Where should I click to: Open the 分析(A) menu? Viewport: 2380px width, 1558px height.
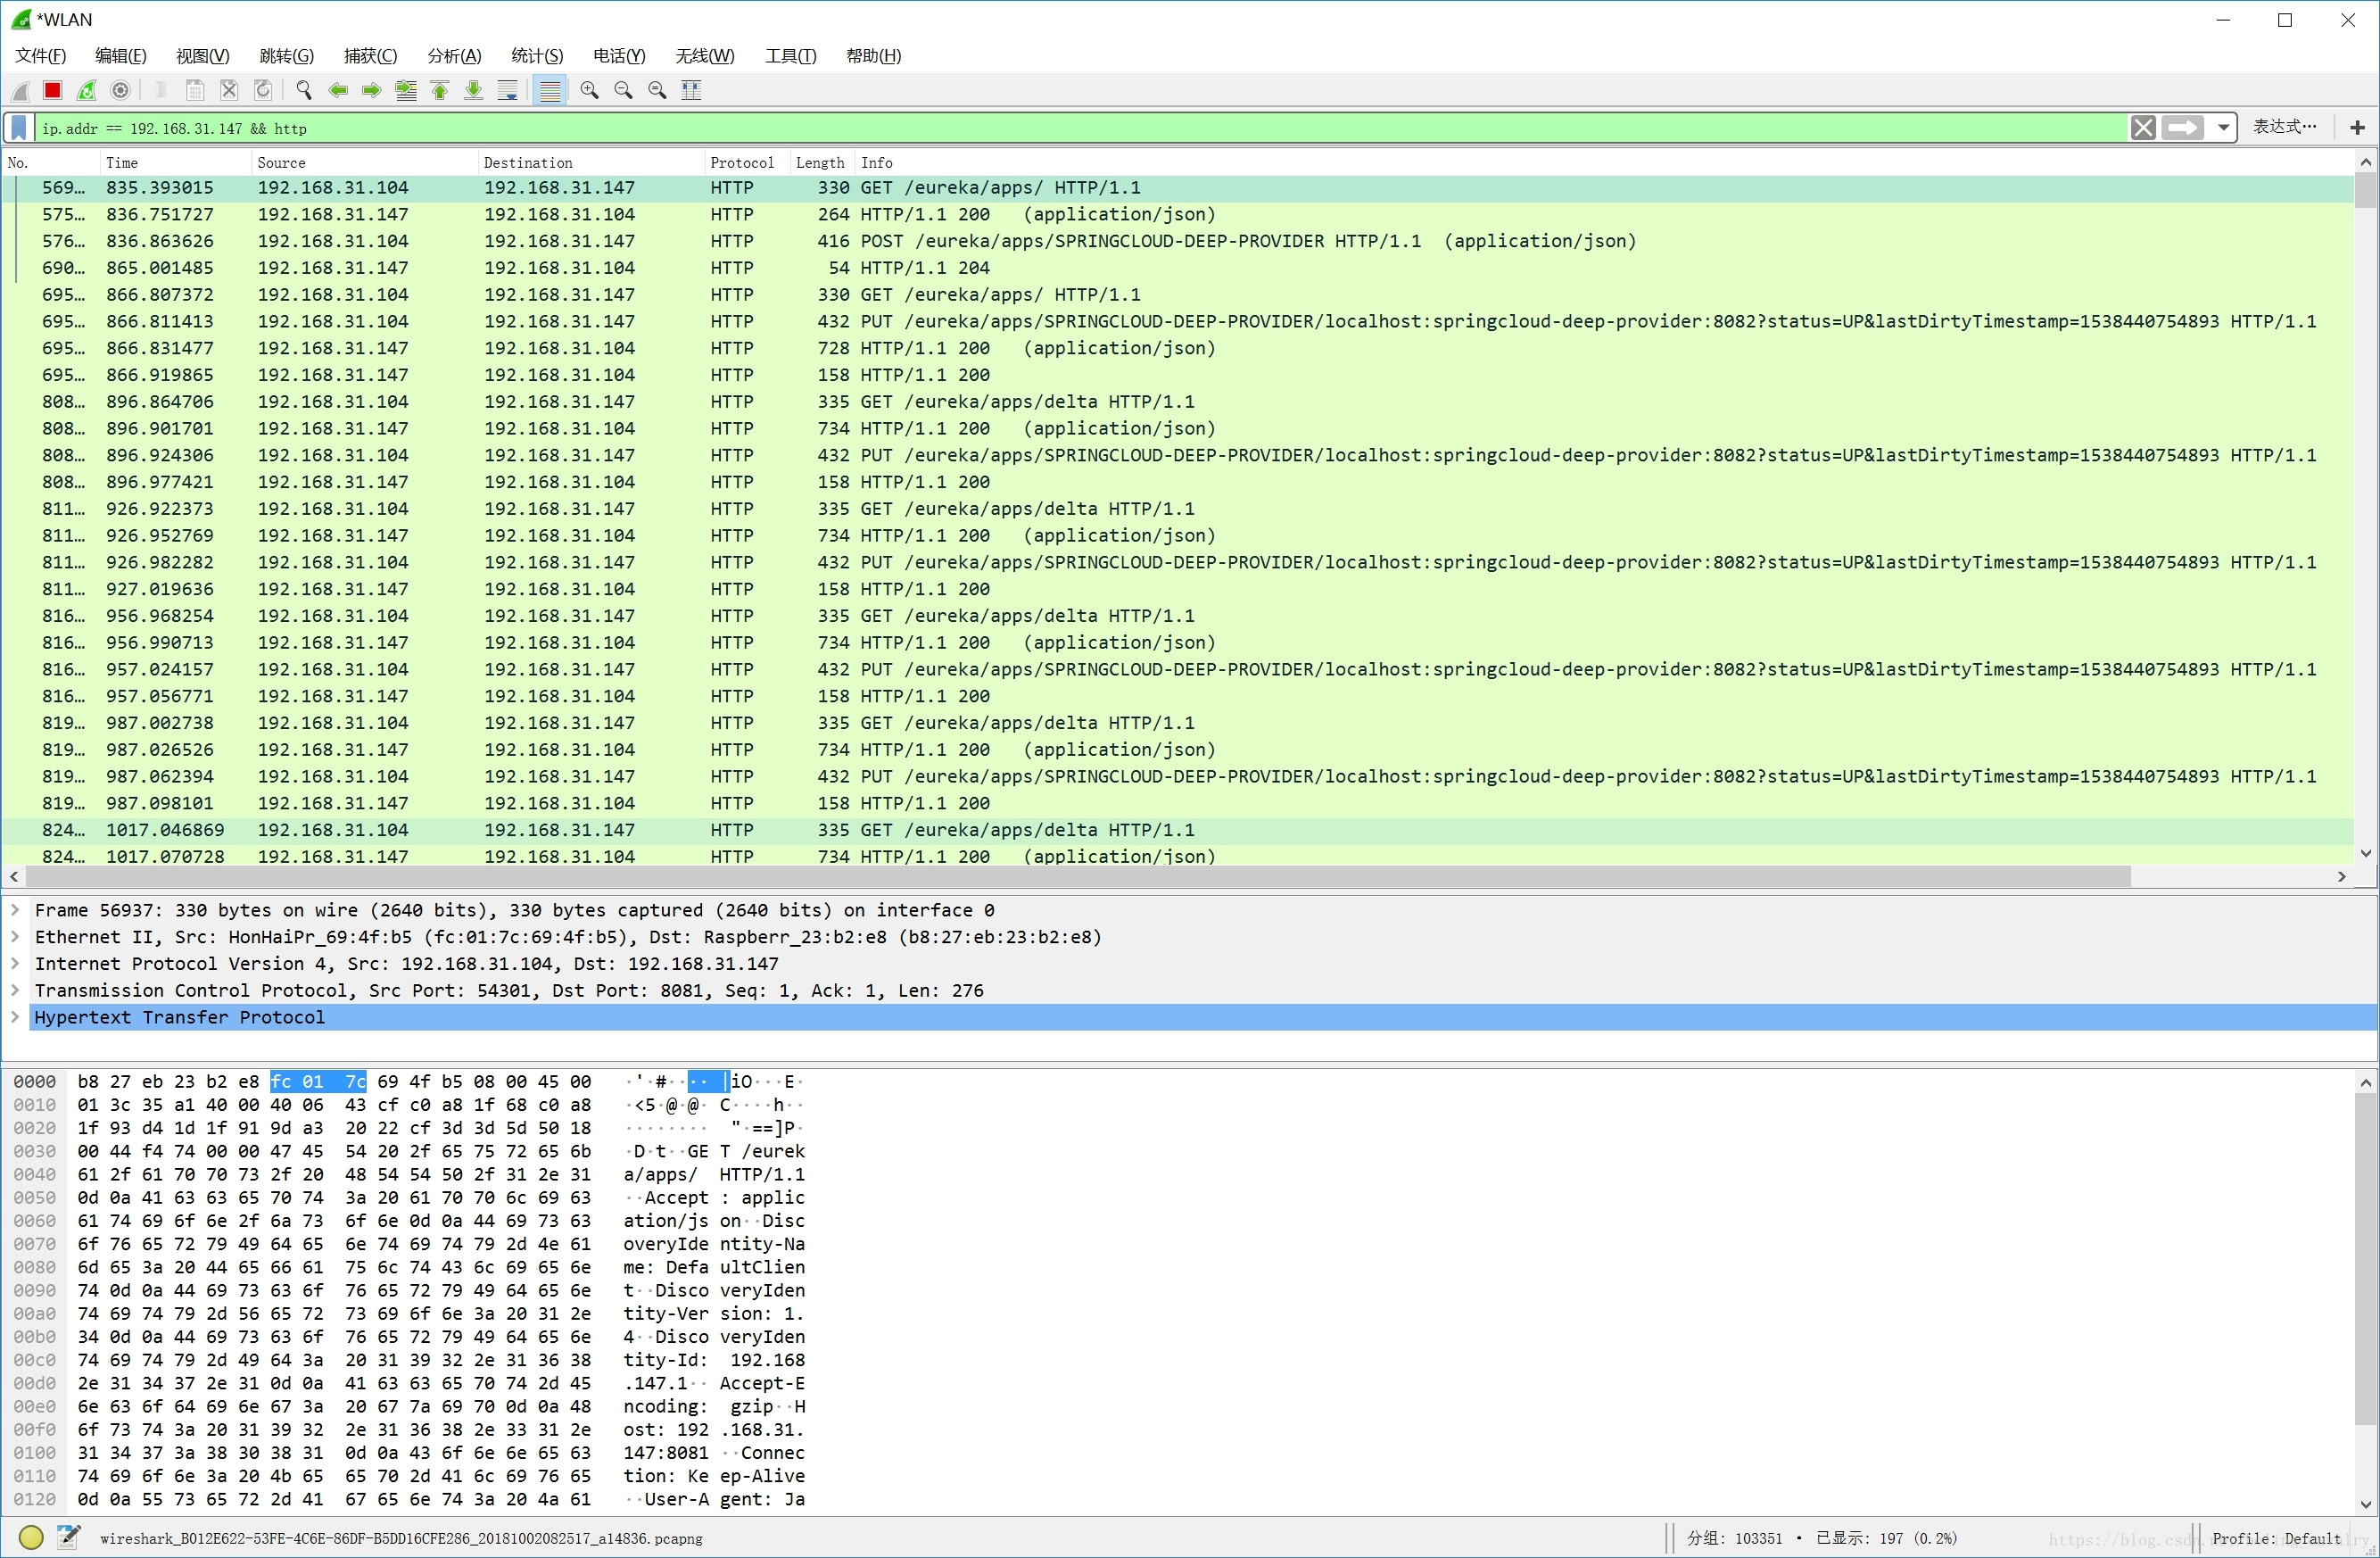tap(454, 56)
